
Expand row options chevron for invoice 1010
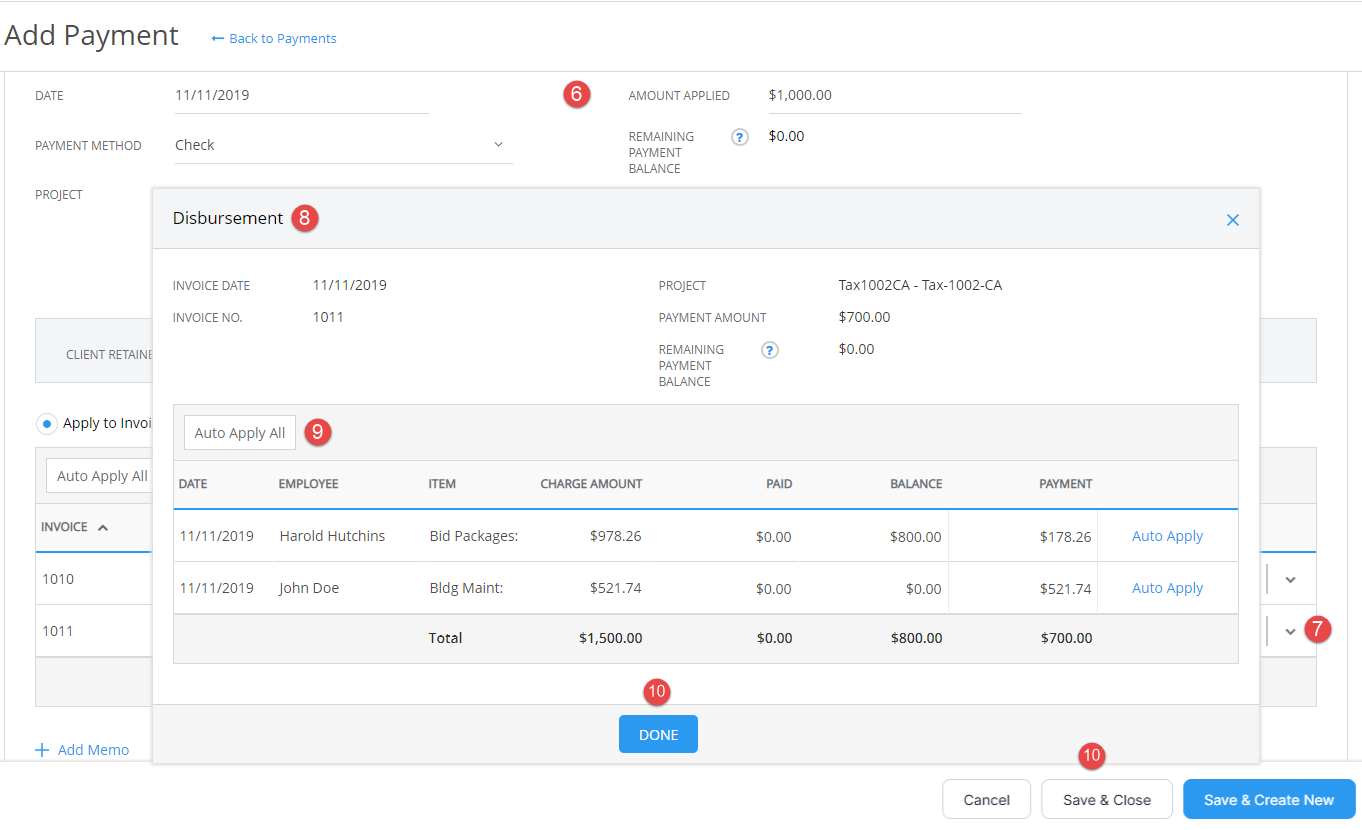point(1290,579)
